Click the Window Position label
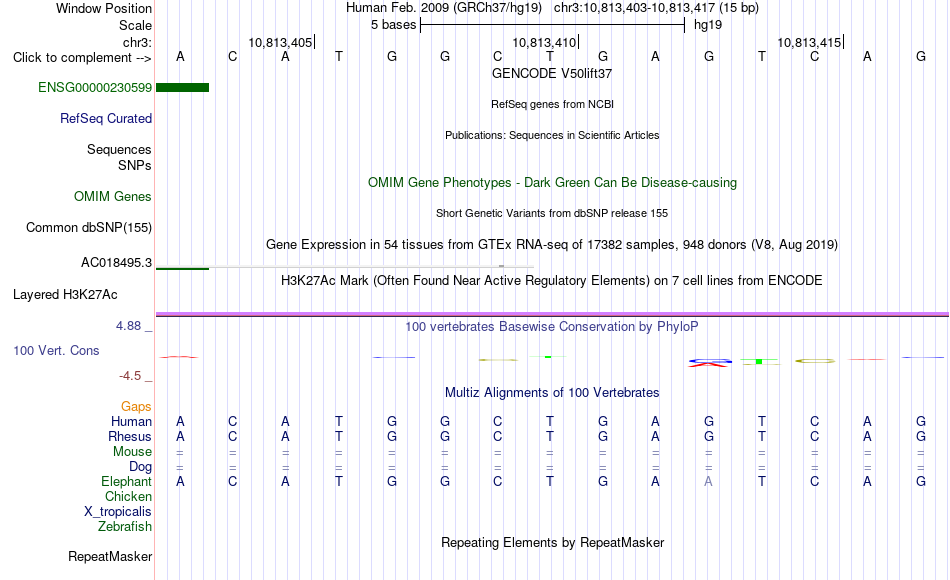The image size is (950, 580). click(104, 8)
